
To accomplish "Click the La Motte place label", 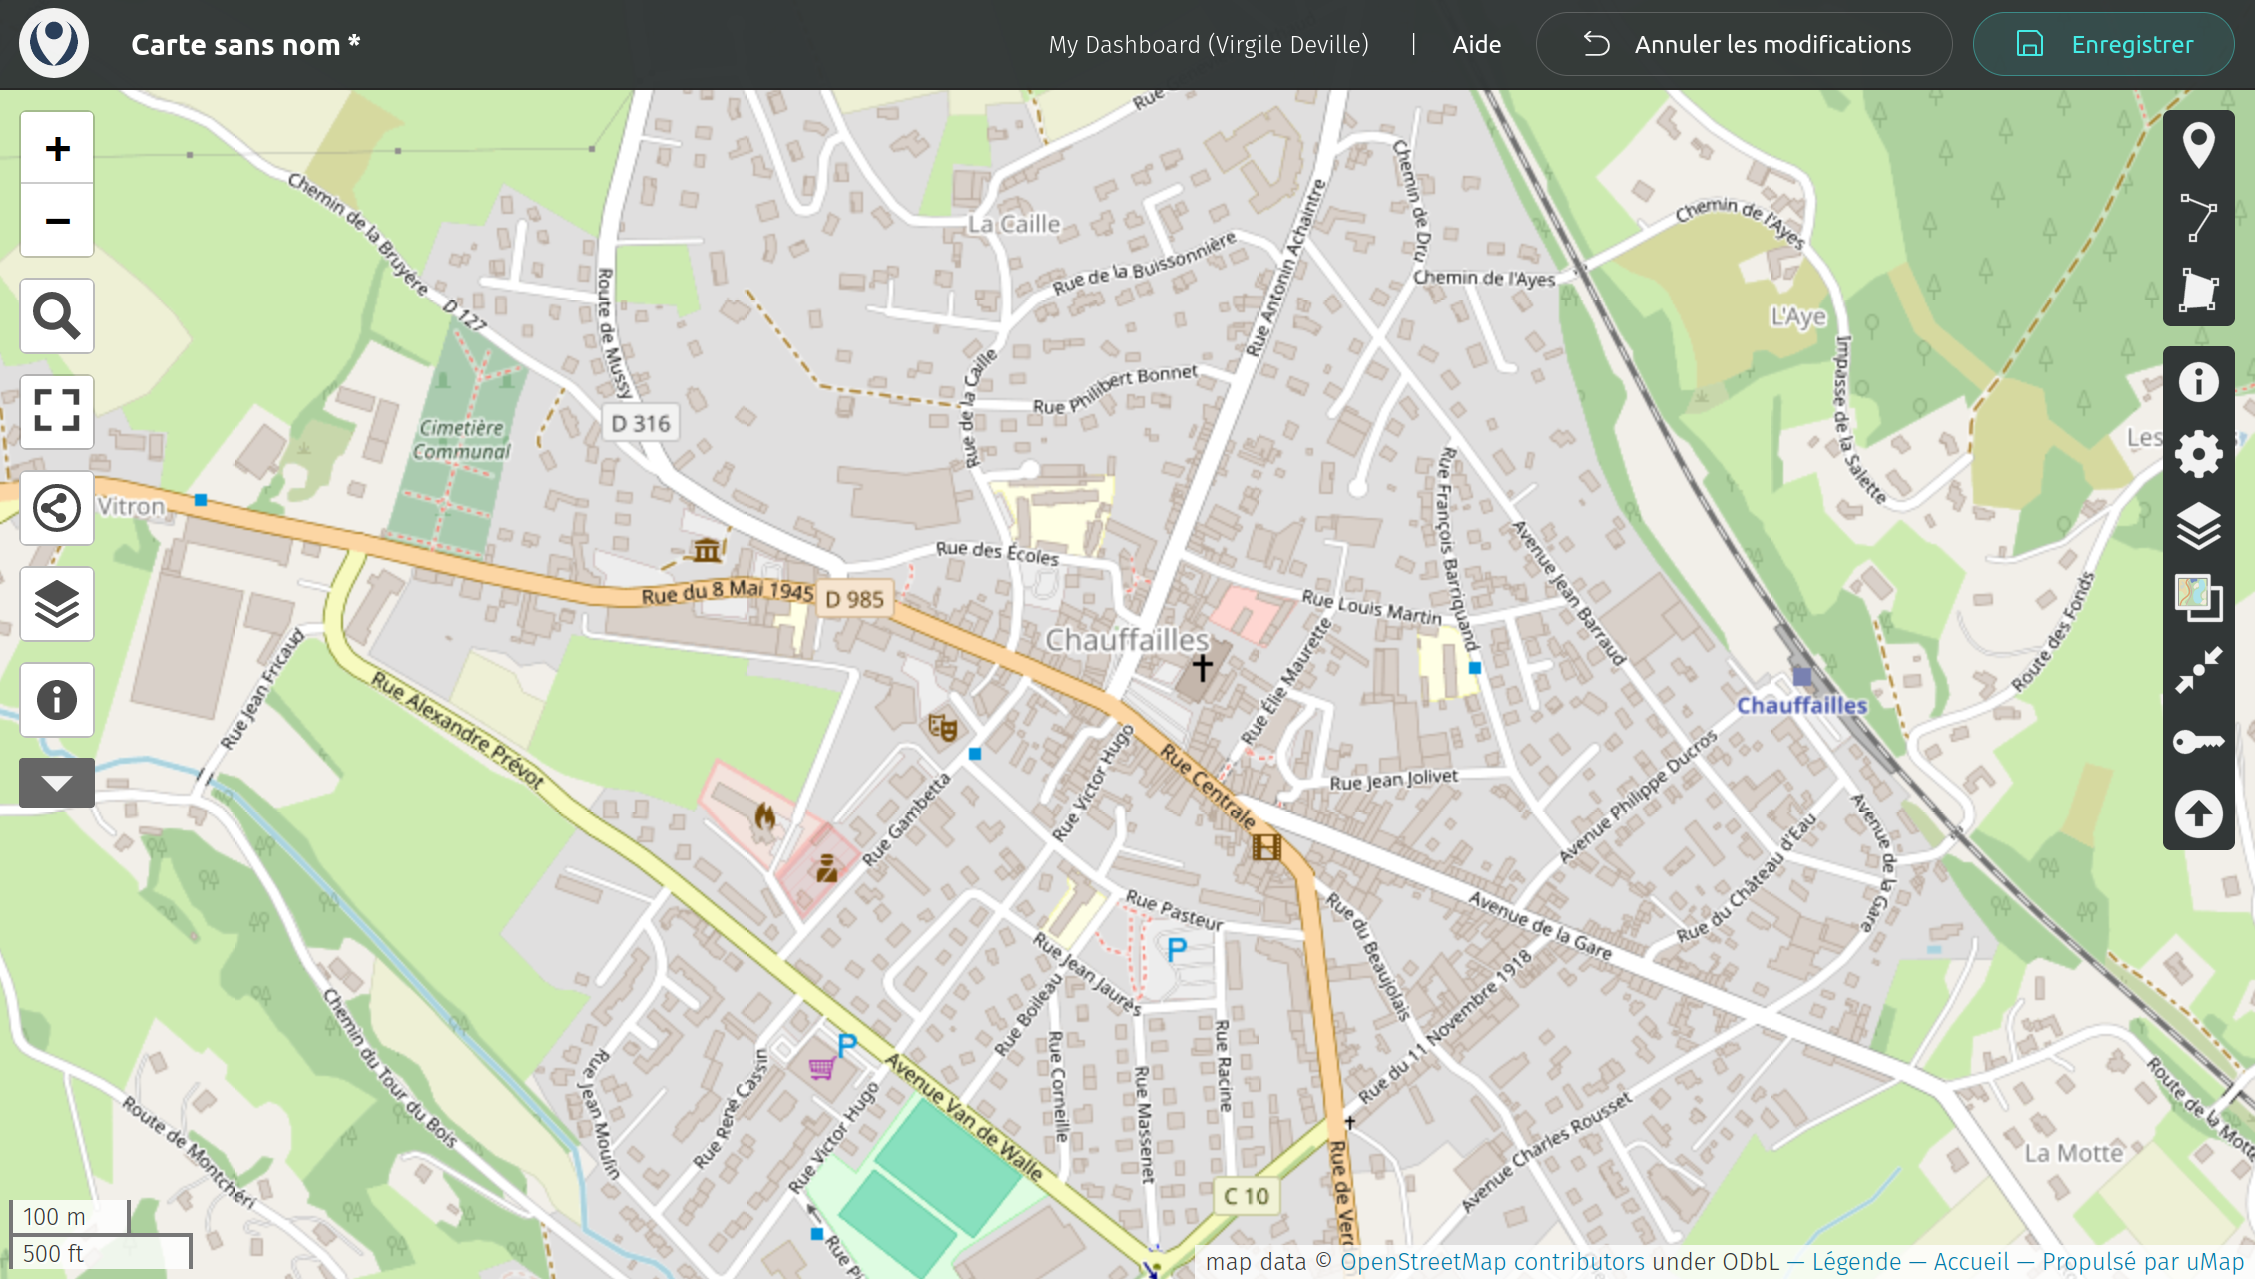I will pyautogui.click(x=2073, y=1153).
